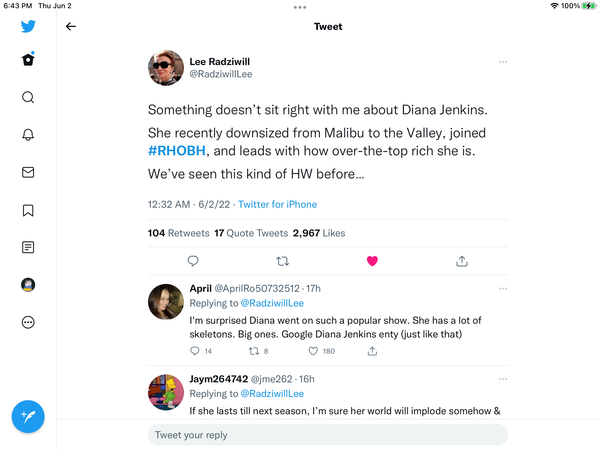Click the Twitter for iPhone source link
The width and height of the screenshot is (600, 450).
277,204
